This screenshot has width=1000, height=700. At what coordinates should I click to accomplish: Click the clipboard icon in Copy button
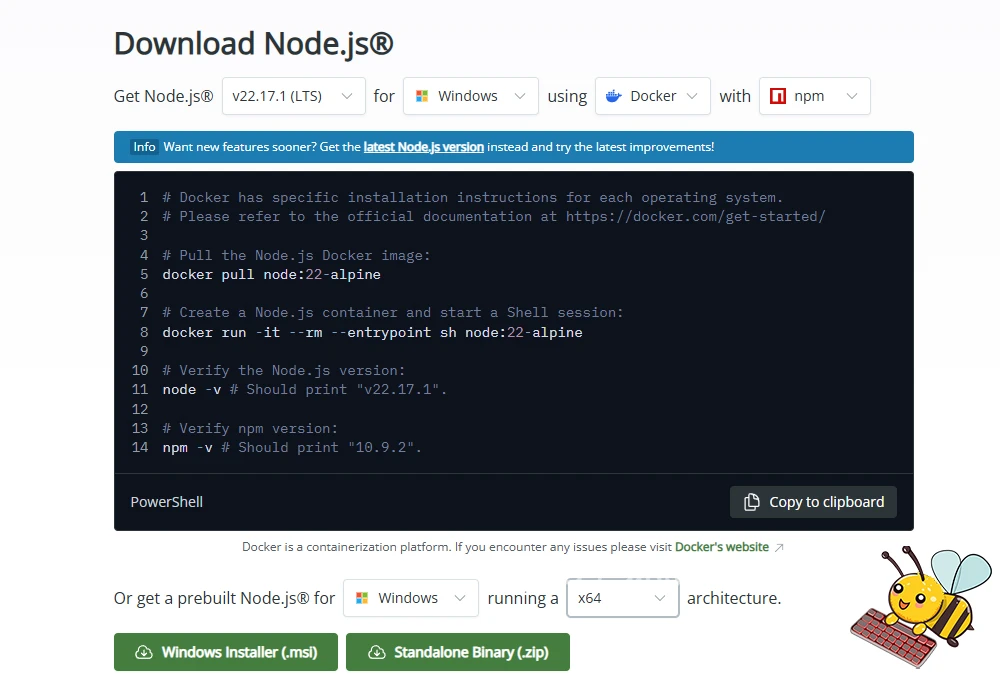752,502
